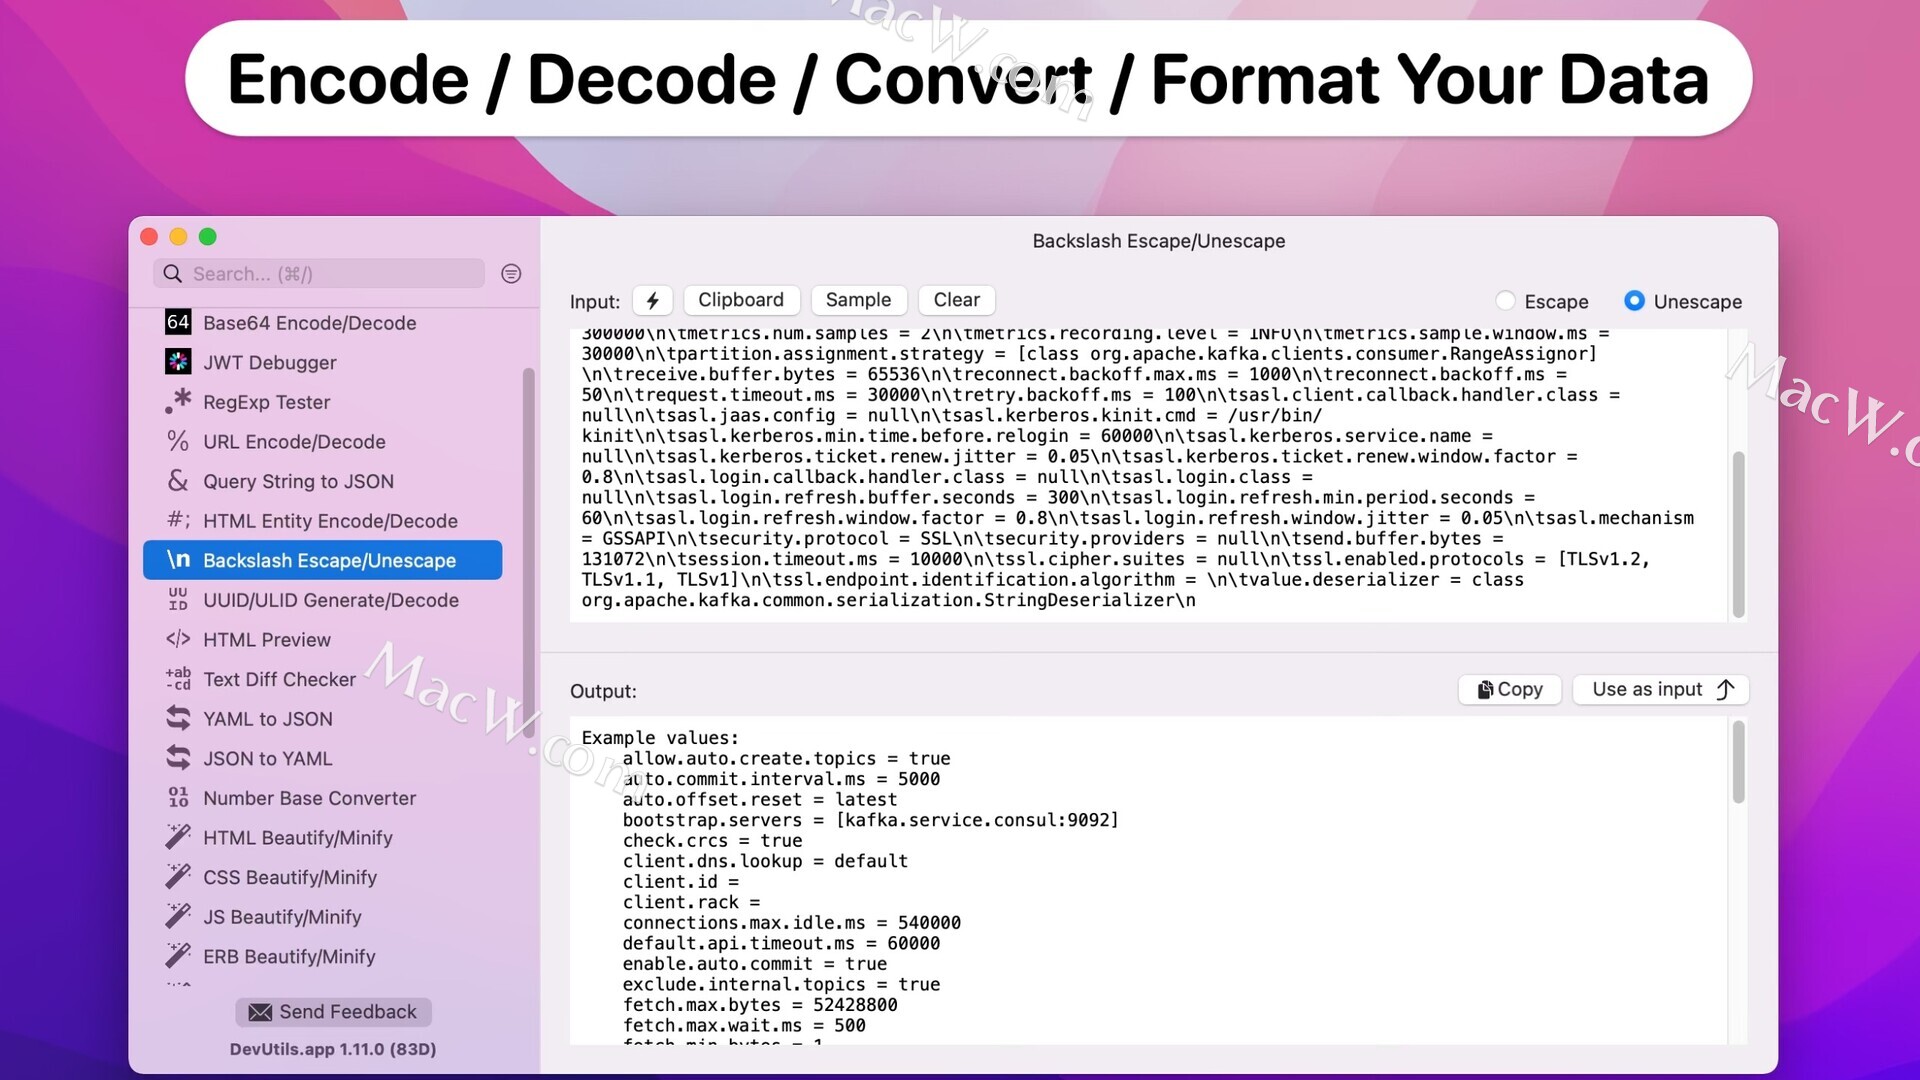Copy the output text
The height and width of the screenshot is (1080, 1920).
(1509, 689)
